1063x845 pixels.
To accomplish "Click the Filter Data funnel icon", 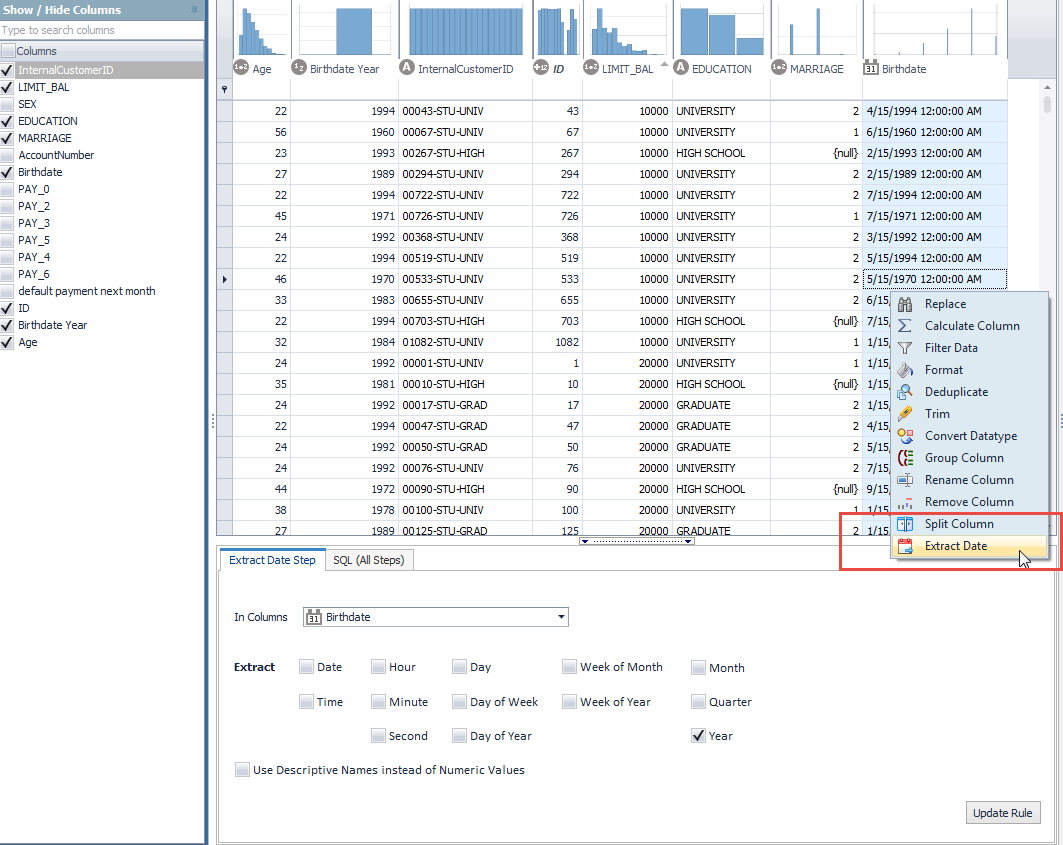I will click(905, 348).
